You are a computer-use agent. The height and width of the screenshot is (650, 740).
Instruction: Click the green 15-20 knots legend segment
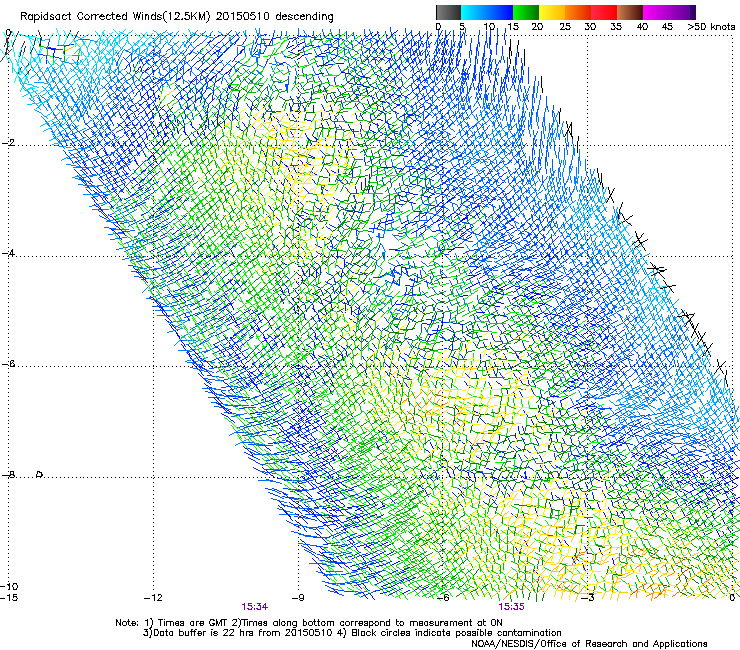[x=526, y=12]
